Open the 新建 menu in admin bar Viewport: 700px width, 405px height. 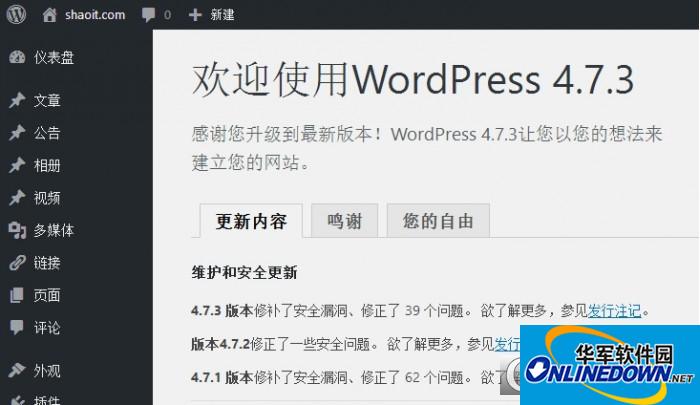click(x=222, y=15)
